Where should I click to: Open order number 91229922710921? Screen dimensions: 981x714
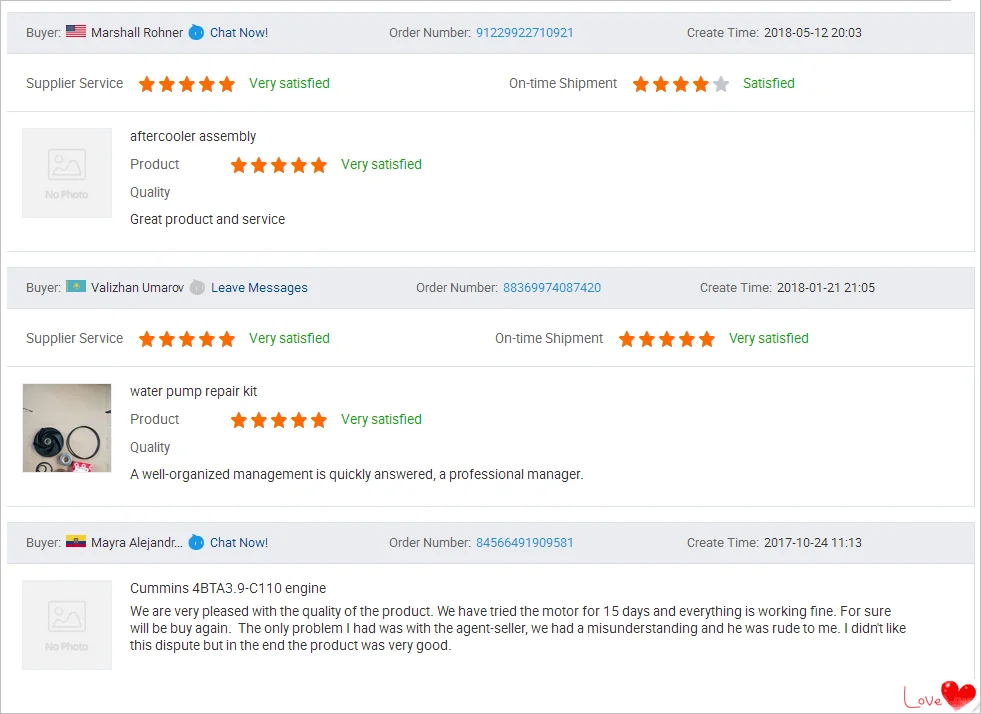pyautogui.click(x=524, y=33)
